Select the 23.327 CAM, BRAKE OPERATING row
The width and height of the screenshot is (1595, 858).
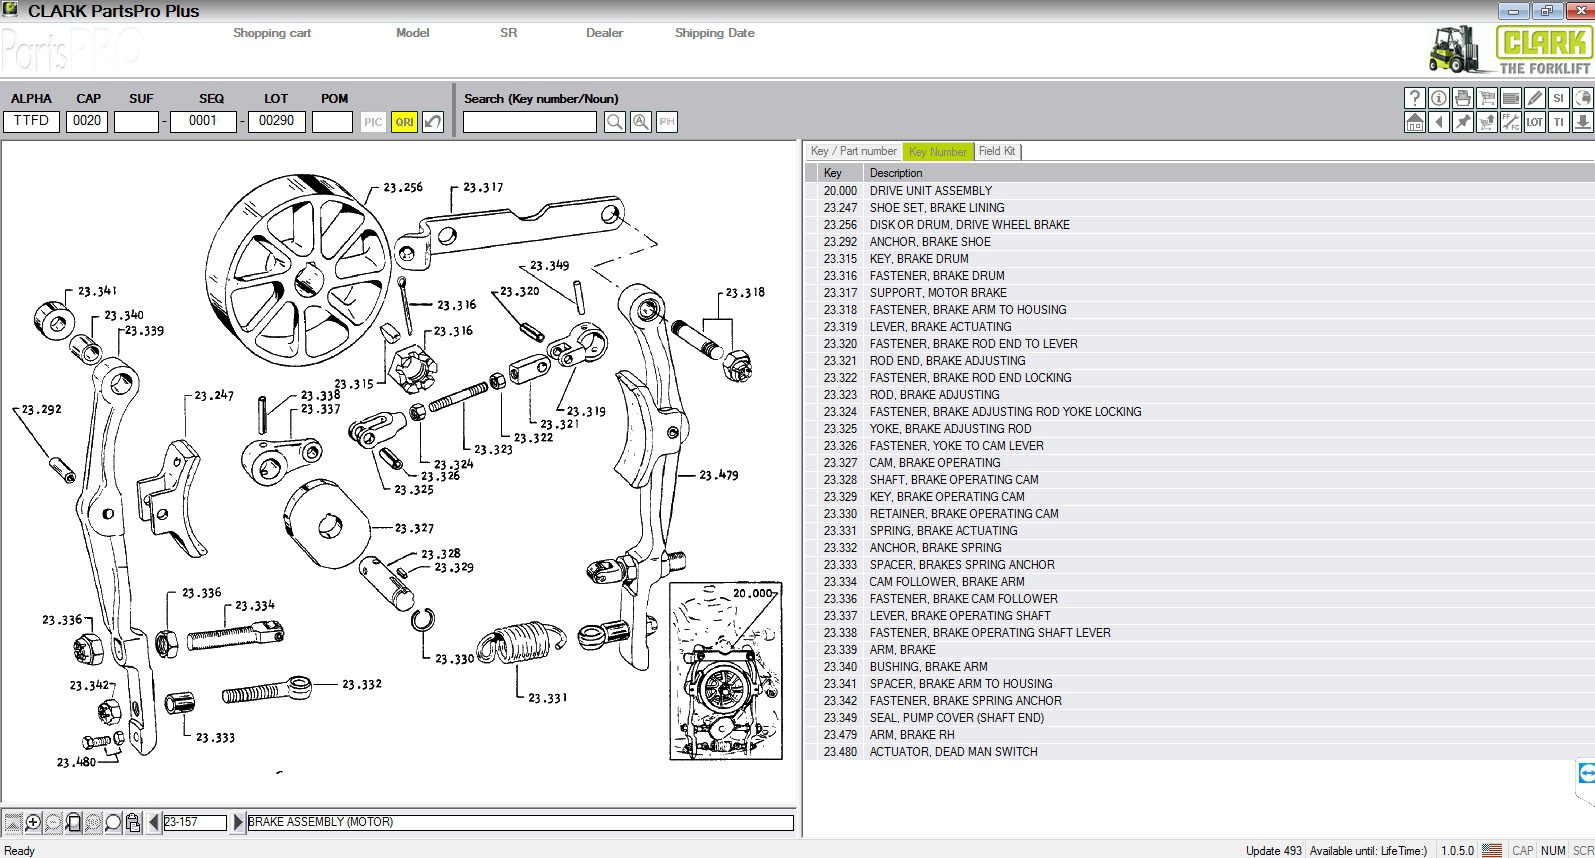tap(934, 463)
